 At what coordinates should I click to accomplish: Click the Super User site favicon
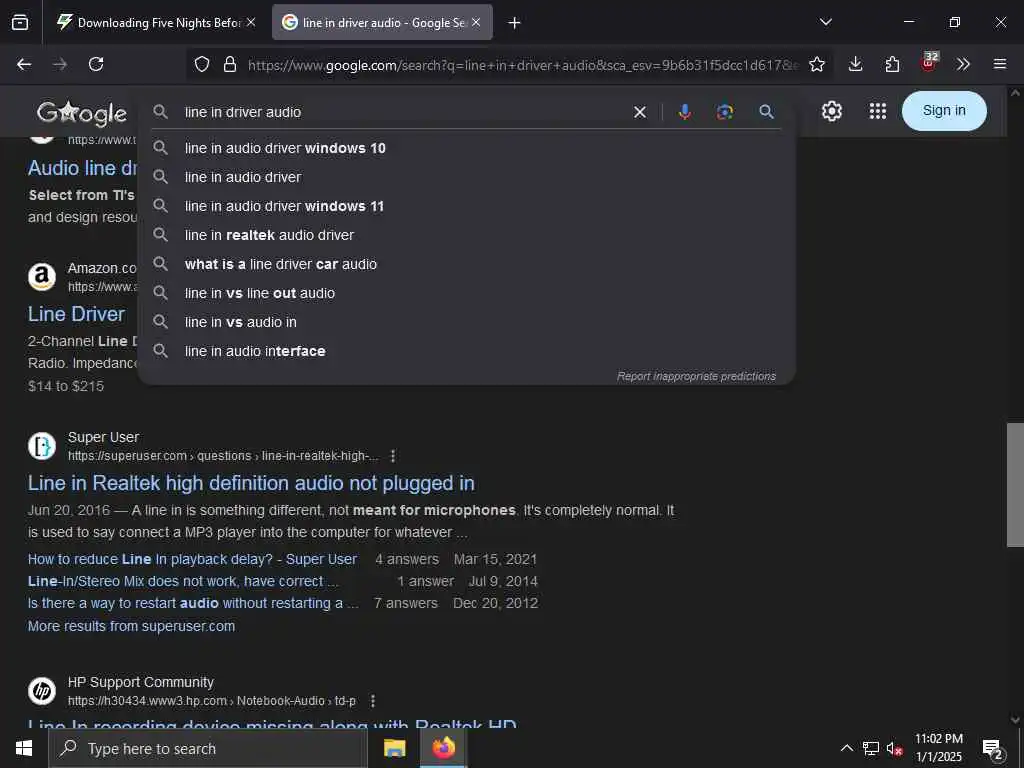coord(42,446)
